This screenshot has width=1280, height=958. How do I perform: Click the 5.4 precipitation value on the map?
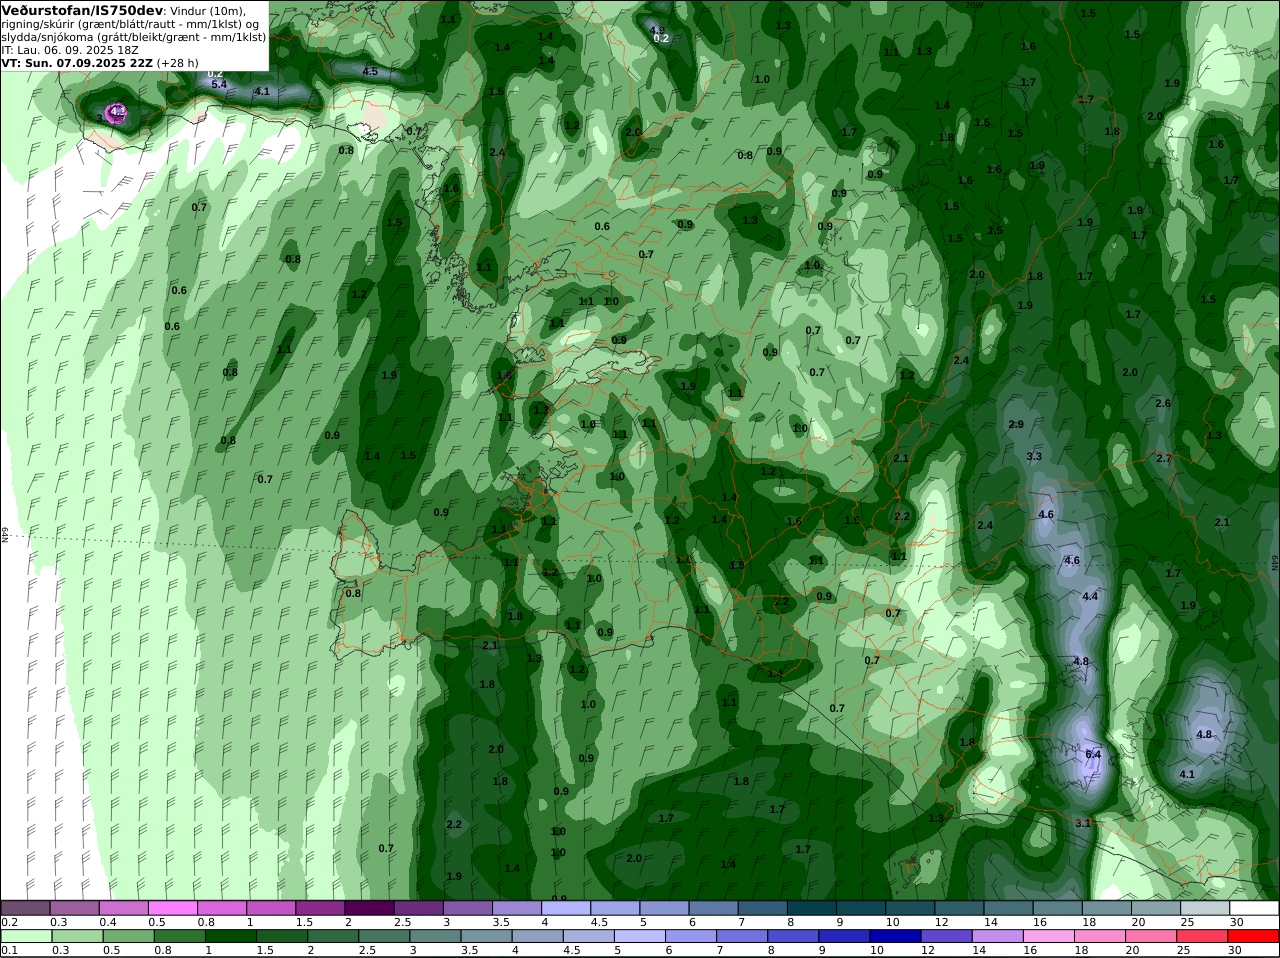(x=219, y=84)
